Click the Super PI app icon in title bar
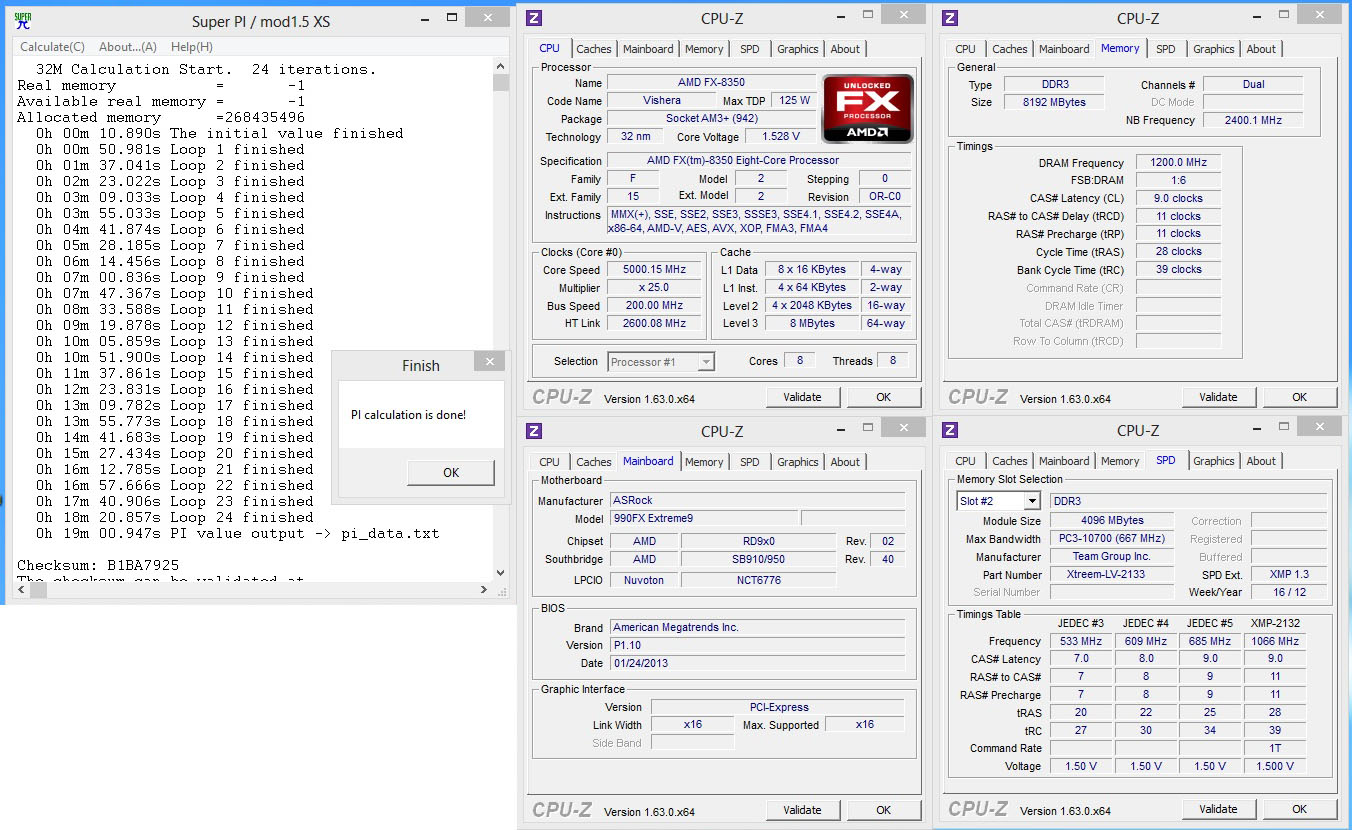1352x830 pixels. [22, 20]
